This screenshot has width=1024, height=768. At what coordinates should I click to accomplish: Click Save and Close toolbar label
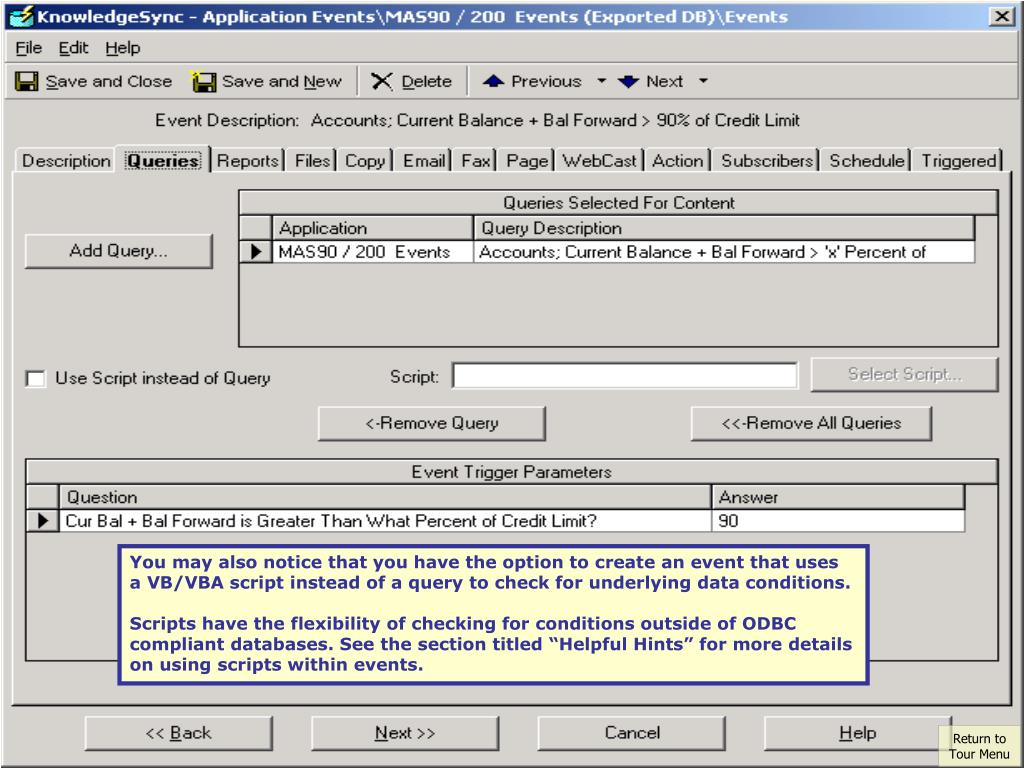tap(108, 82)
